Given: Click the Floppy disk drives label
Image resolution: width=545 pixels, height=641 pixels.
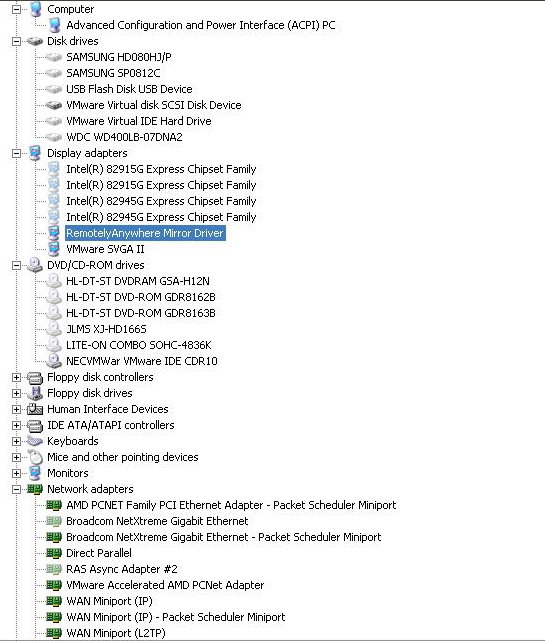Looking at the screenshot, I should tap(90, 393).
